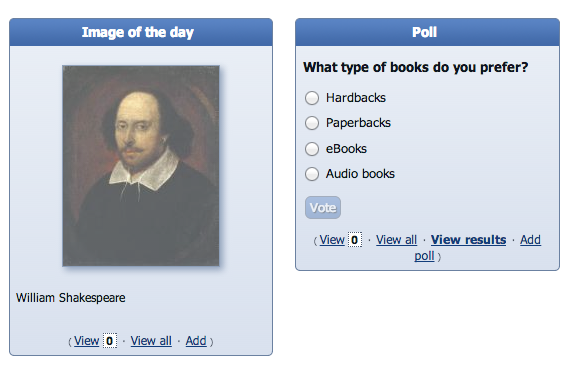The height and width of the screenshot is (370, 571).
Task: Click the William Shakespeare caption text
Action: [x=71, y=298]
